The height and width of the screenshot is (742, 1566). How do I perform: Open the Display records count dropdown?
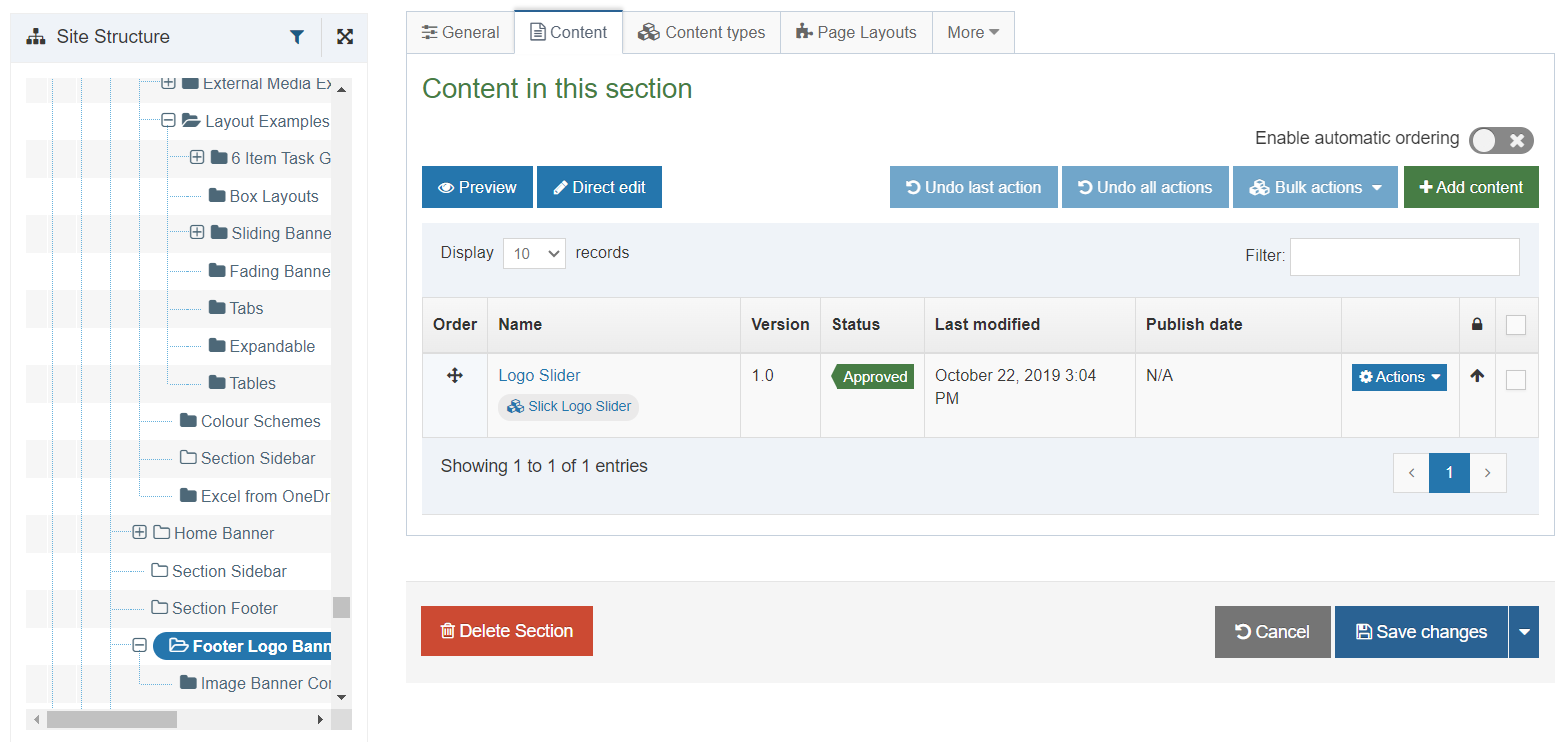[534, 254]
